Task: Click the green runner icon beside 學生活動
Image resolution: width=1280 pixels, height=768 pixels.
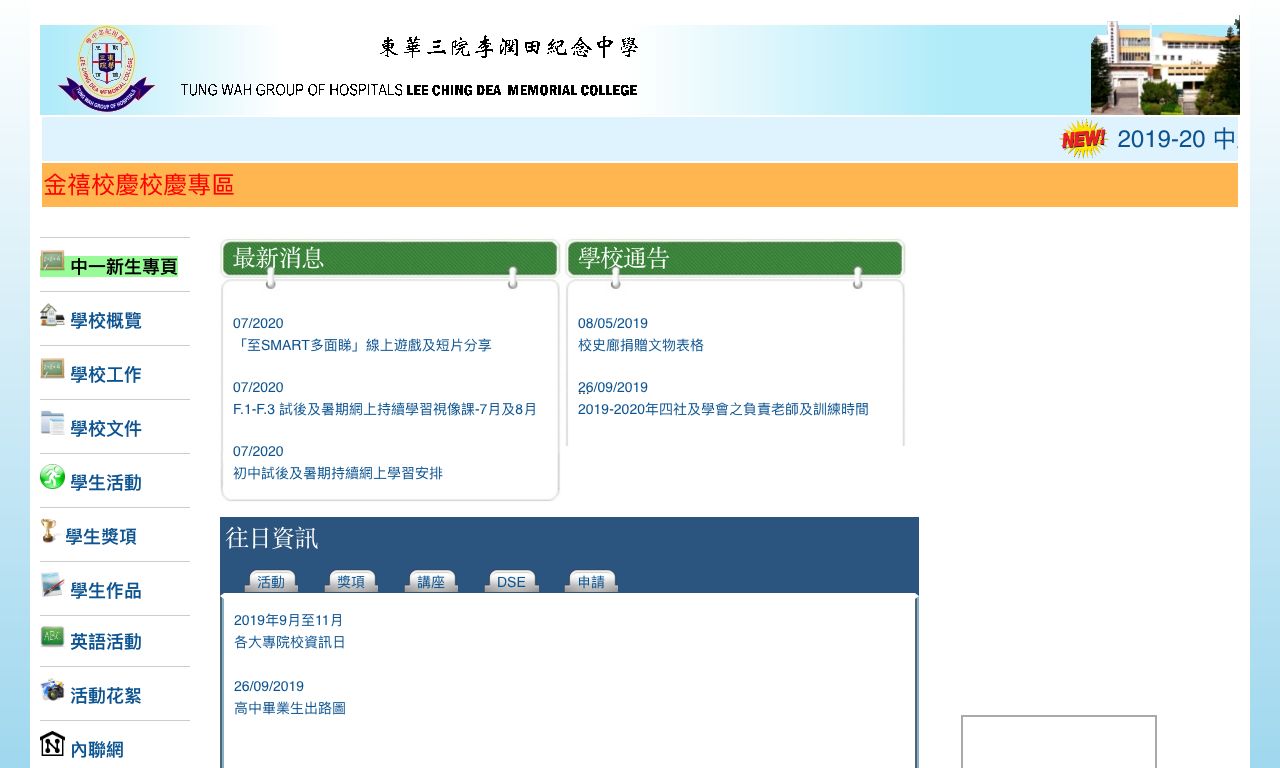Action: 52,477
